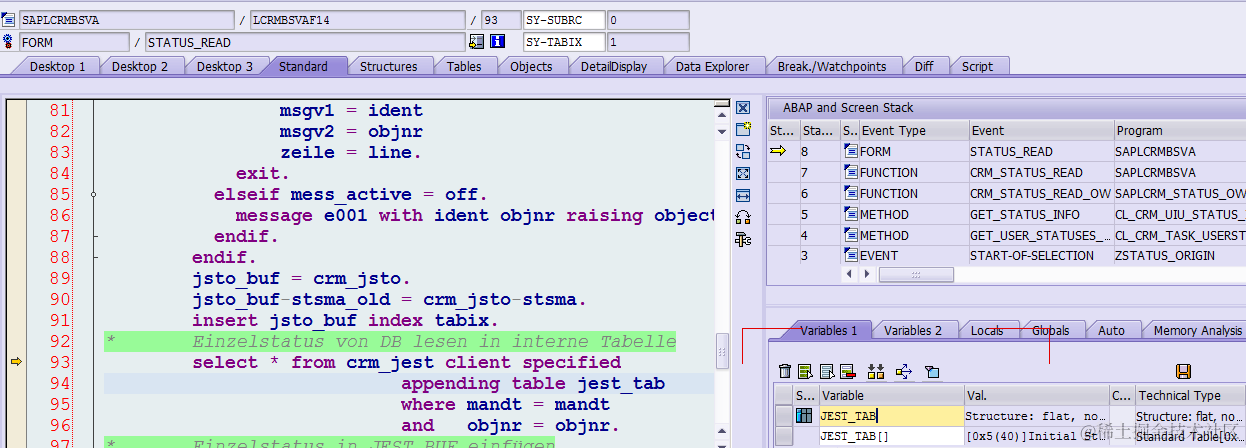1246x448 pixels.
Task: Switch to the Desktop 1 tab
Action: [57, 66]
